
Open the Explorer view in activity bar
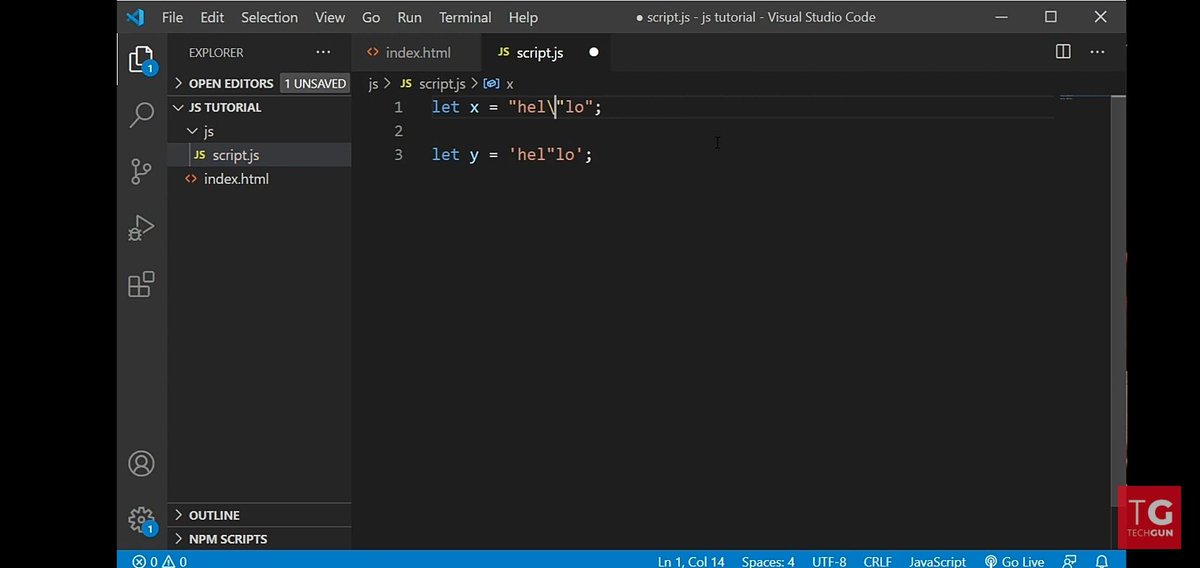pyautogui.click(x=141, y=59)
